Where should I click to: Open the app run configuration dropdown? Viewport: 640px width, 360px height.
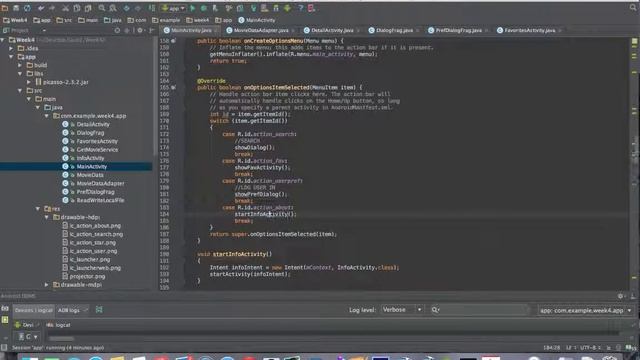coord(173,8)
